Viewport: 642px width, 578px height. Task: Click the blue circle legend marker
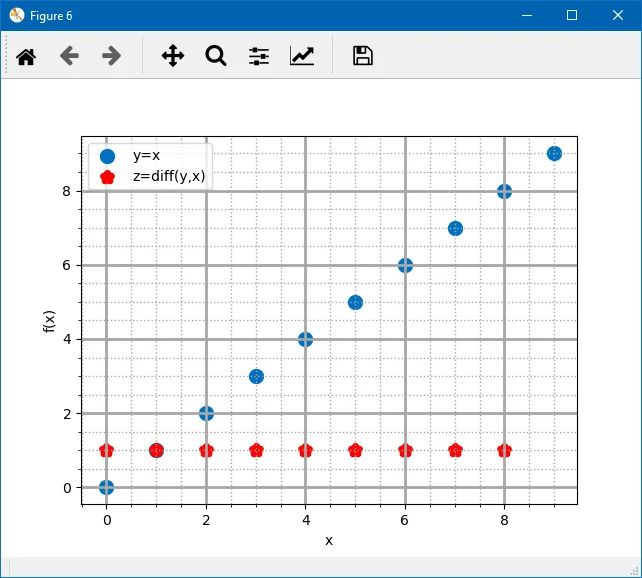point(107,156)
